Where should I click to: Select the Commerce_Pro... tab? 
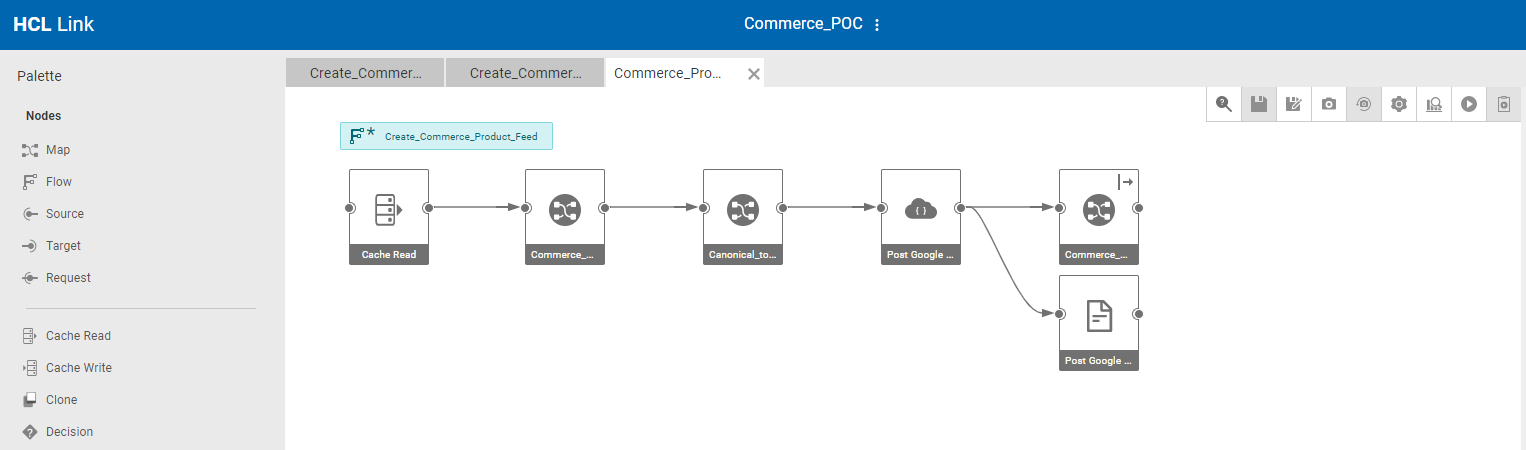click(x=668, y=73)
